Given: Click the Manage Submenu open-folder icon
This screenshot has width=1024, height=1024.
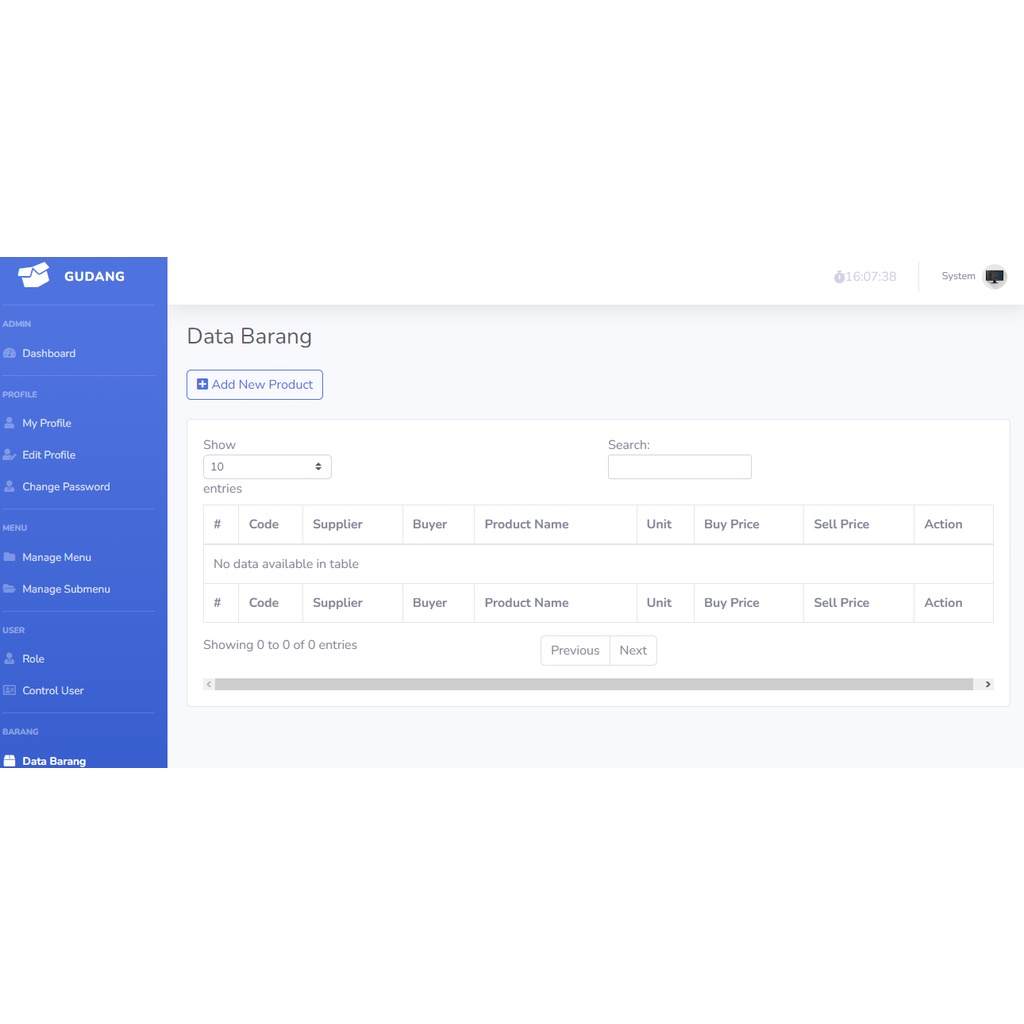Looking at the screenshot, I should coord(9,588).
